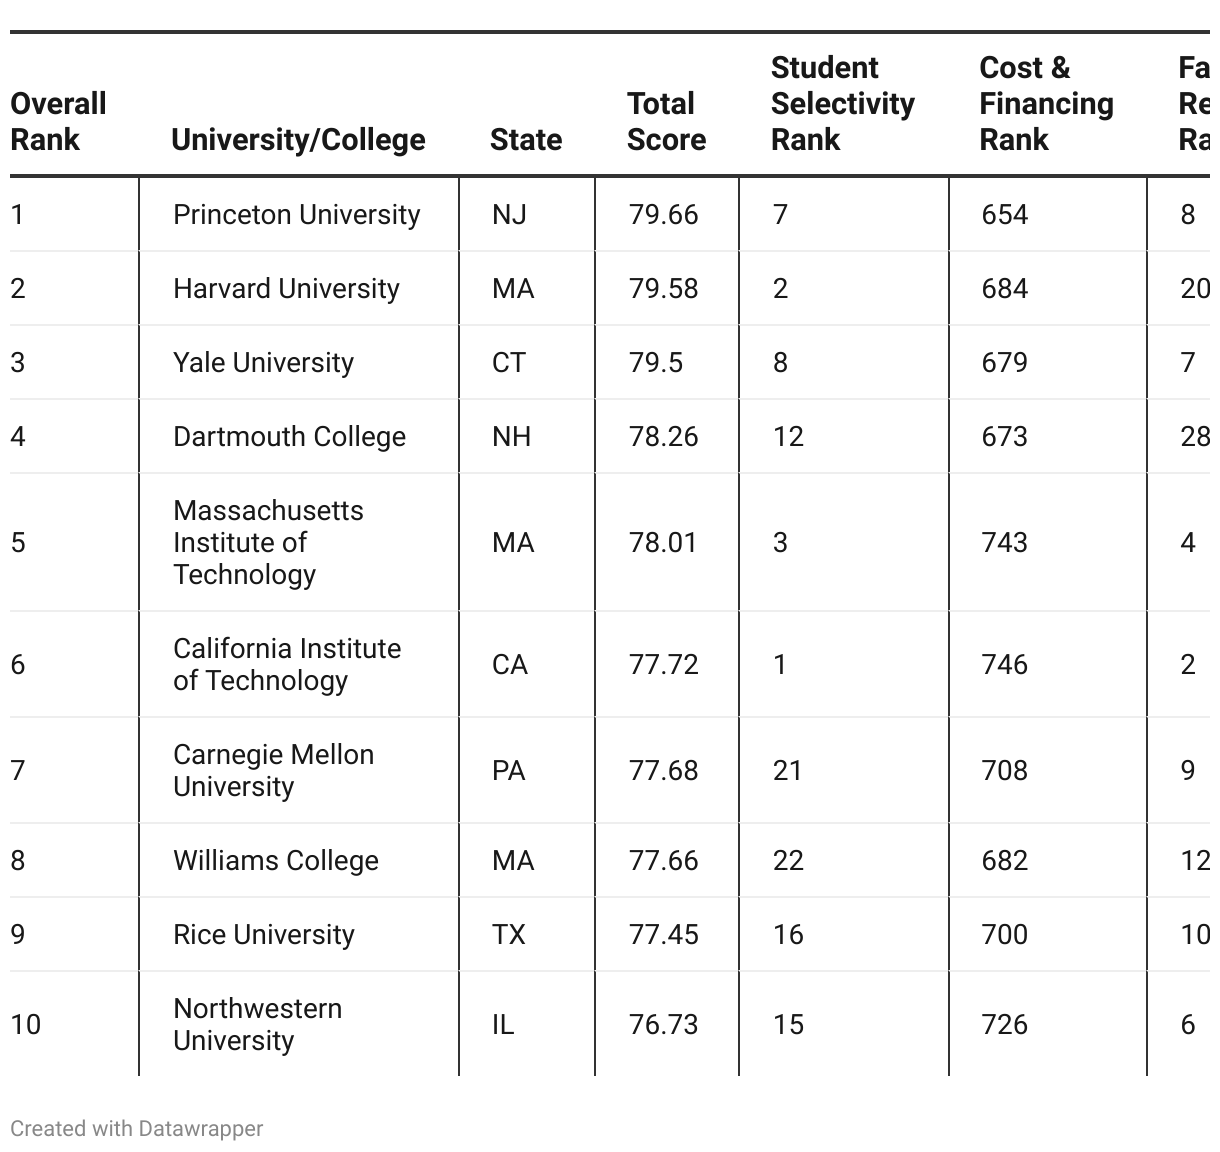Click the Overall Rank column header
The height and width of the screenshot is (1152, 1220).
(x=58, y=121)
